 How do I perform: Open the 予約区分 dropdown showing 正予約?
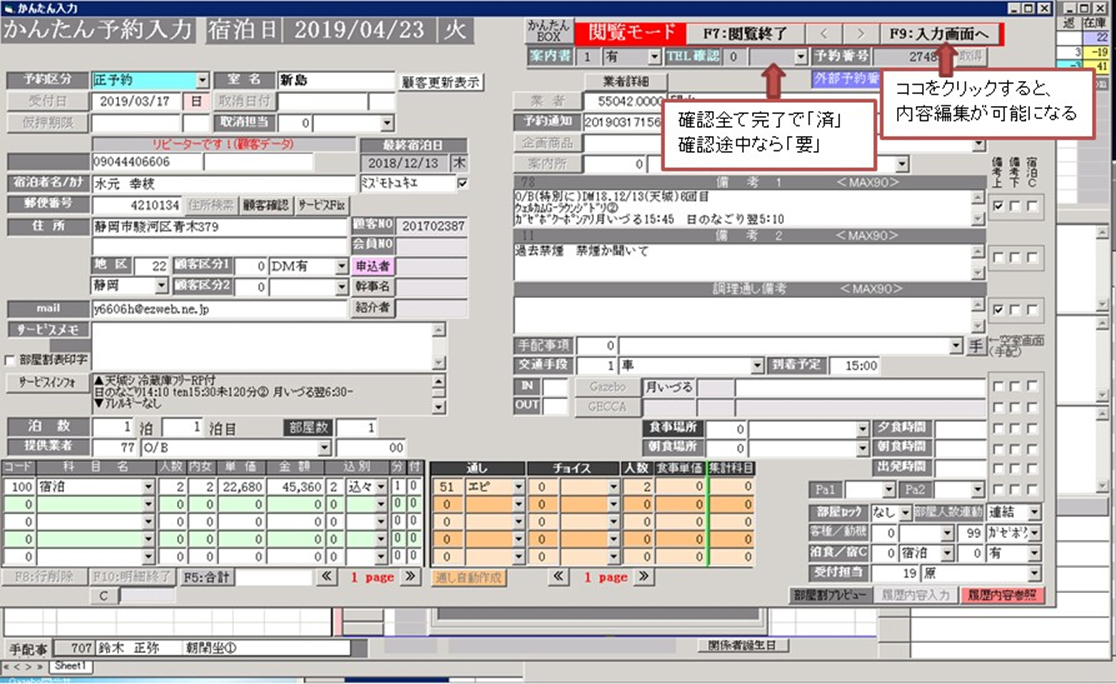point(202,80)
